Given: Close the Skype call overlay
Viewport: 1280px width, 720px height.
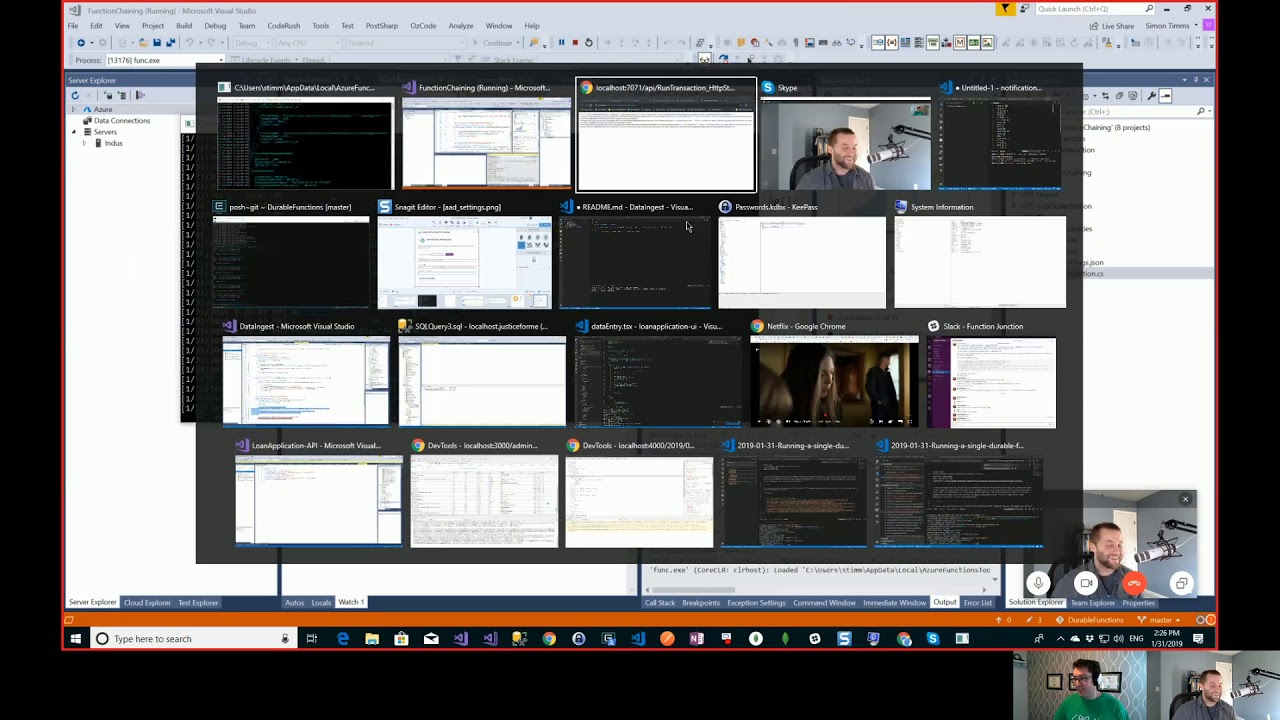Looking at the screenshot, I should [1185, 499].
